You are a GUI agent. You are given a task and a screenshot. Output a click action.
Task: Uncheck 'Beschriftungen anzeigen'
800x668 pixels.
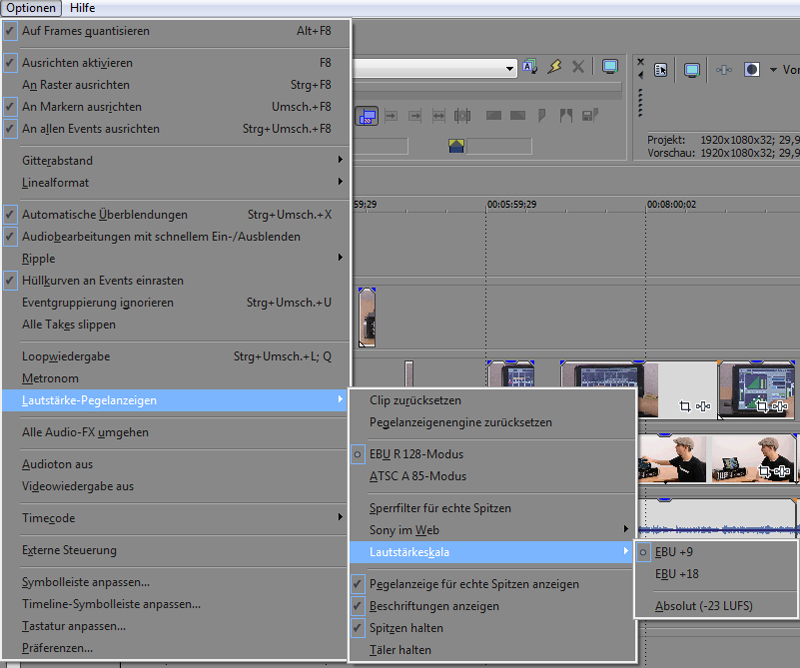[433, 606]
